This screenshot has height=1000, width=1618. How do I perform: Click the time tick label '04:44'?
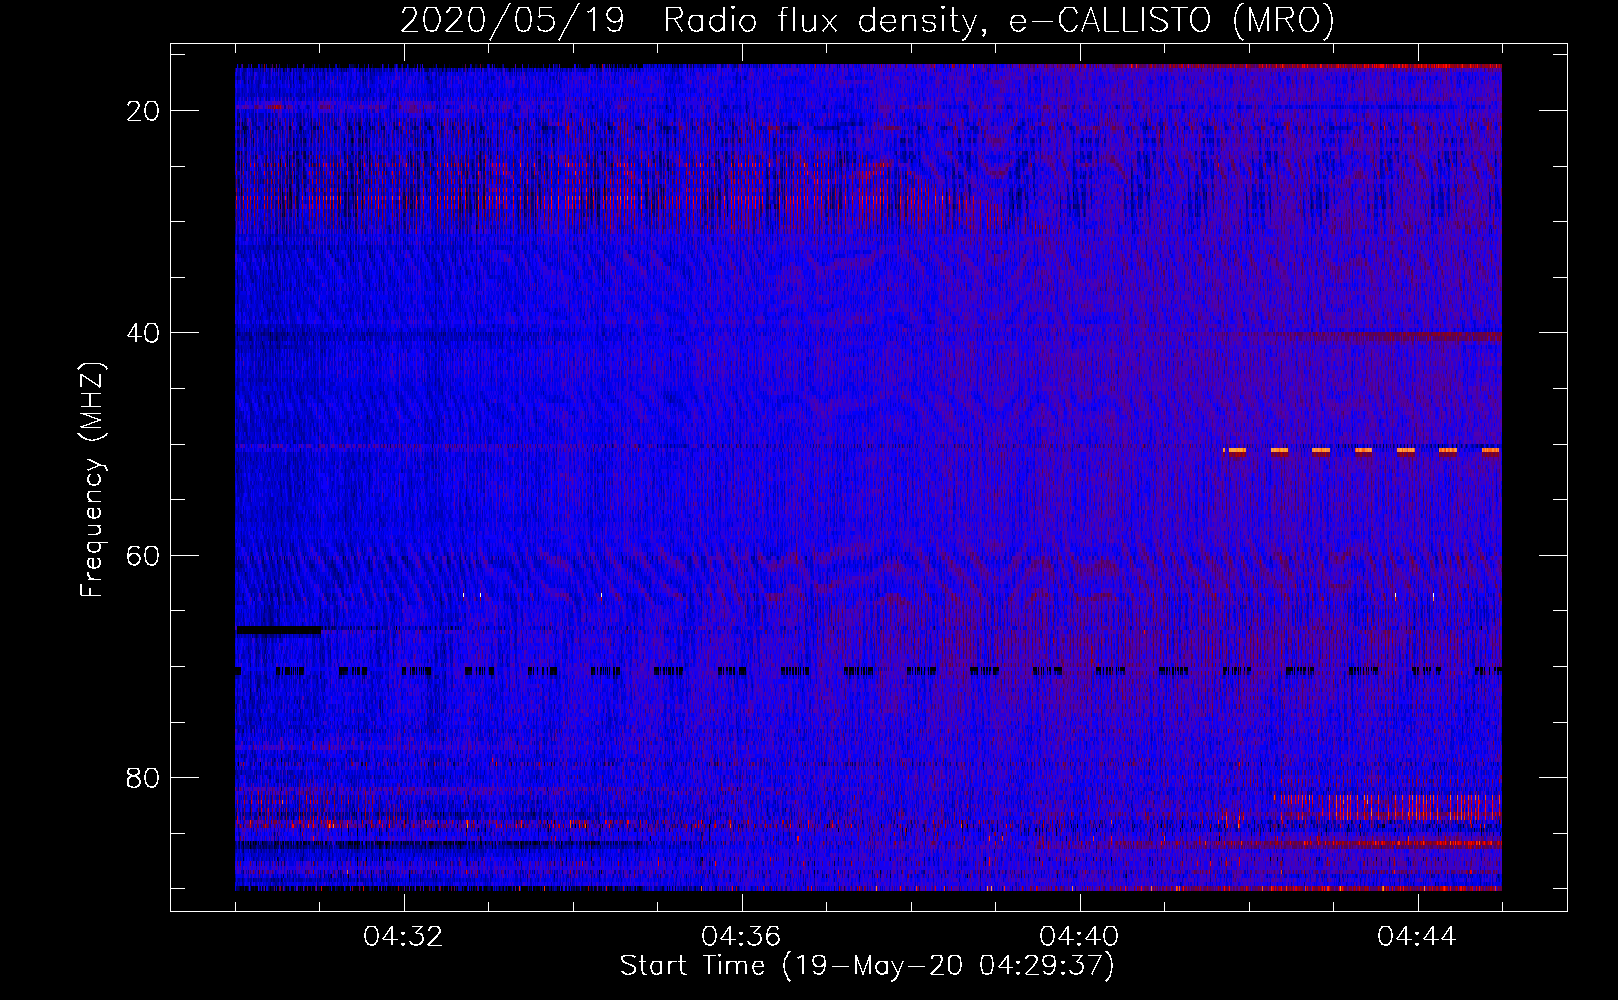tap(1418, 937)
